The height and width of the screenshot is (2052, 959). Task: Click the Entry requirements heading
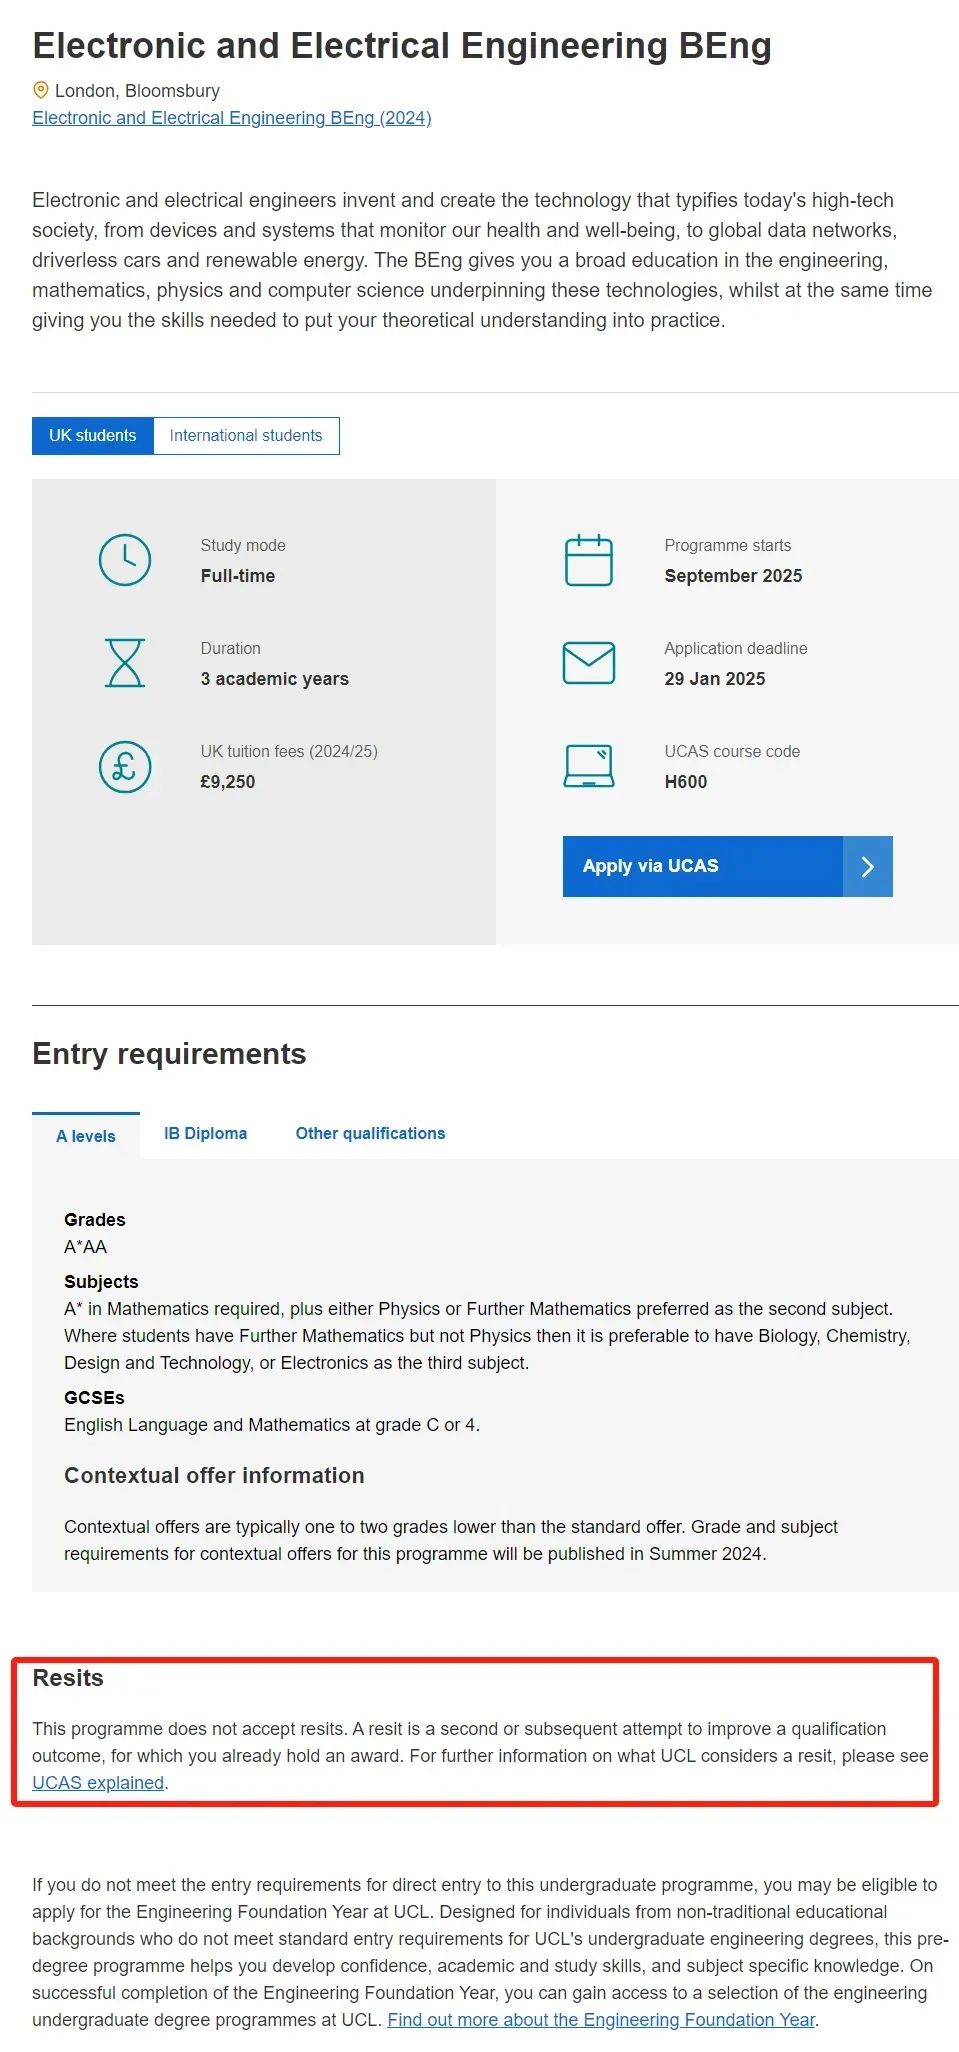tap(169, 1054)
